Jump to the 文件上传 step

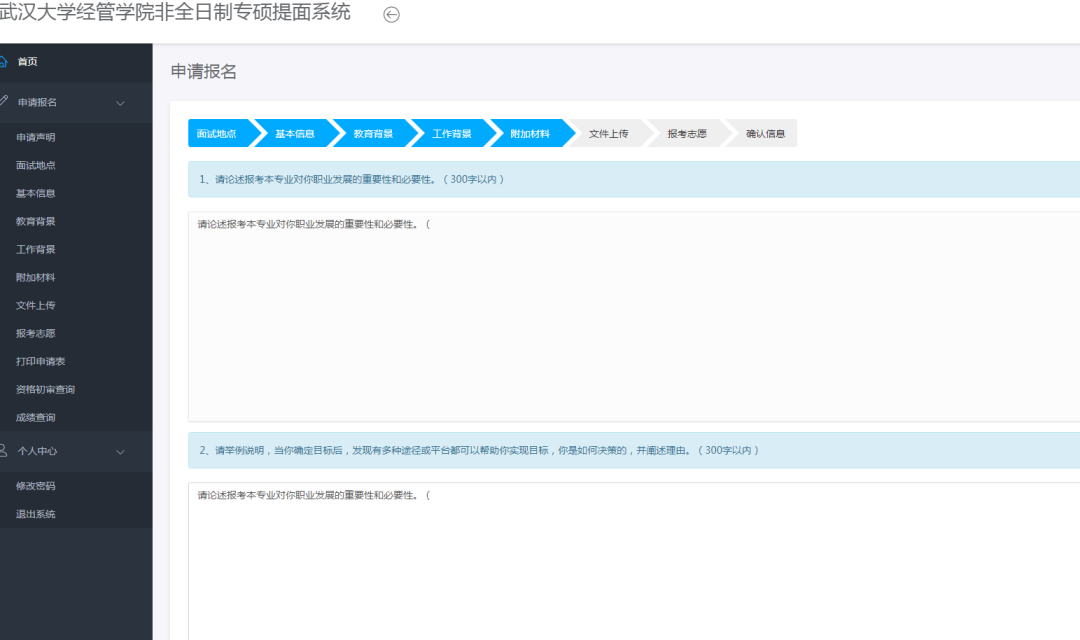pos(608,134)
